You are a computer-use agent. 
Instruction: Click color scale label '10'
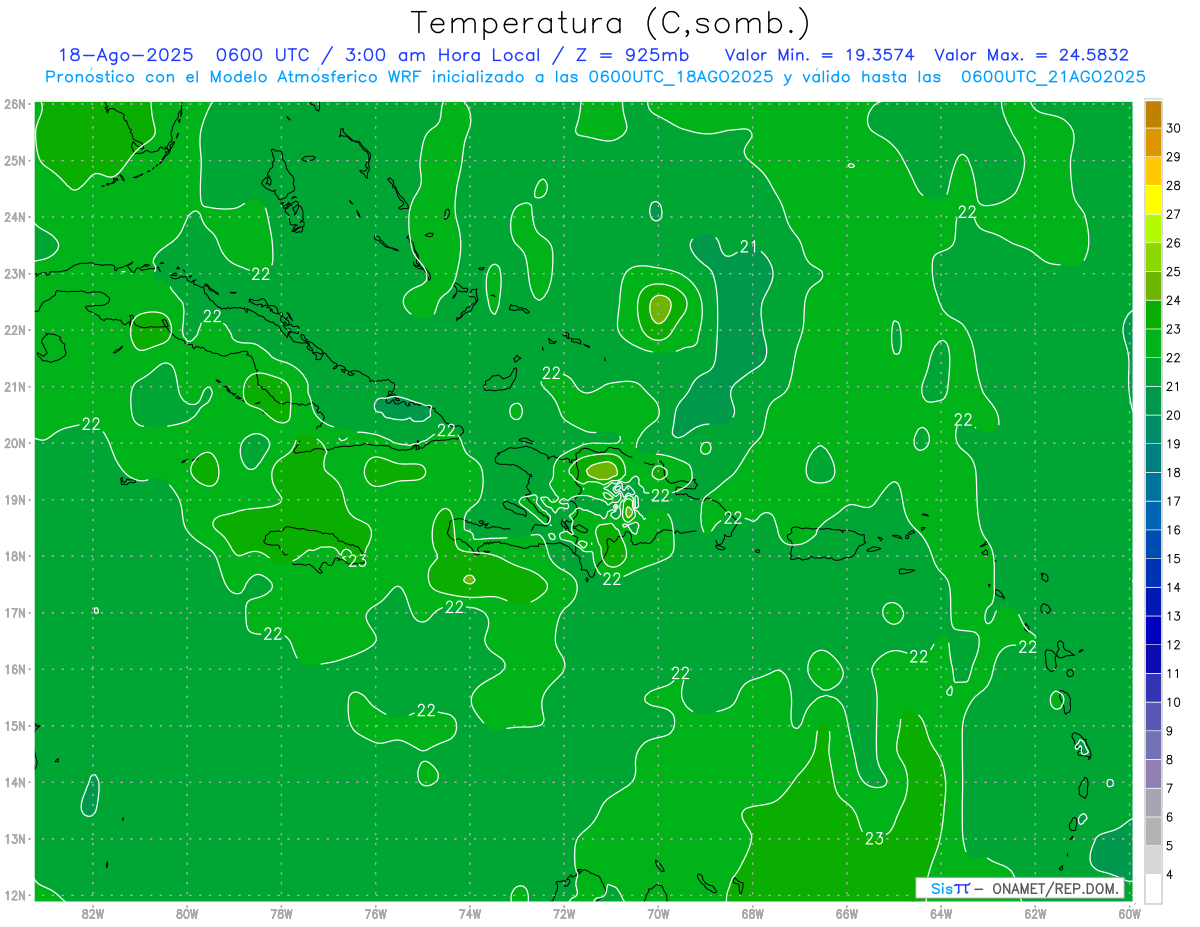(x=1174, y=702)
